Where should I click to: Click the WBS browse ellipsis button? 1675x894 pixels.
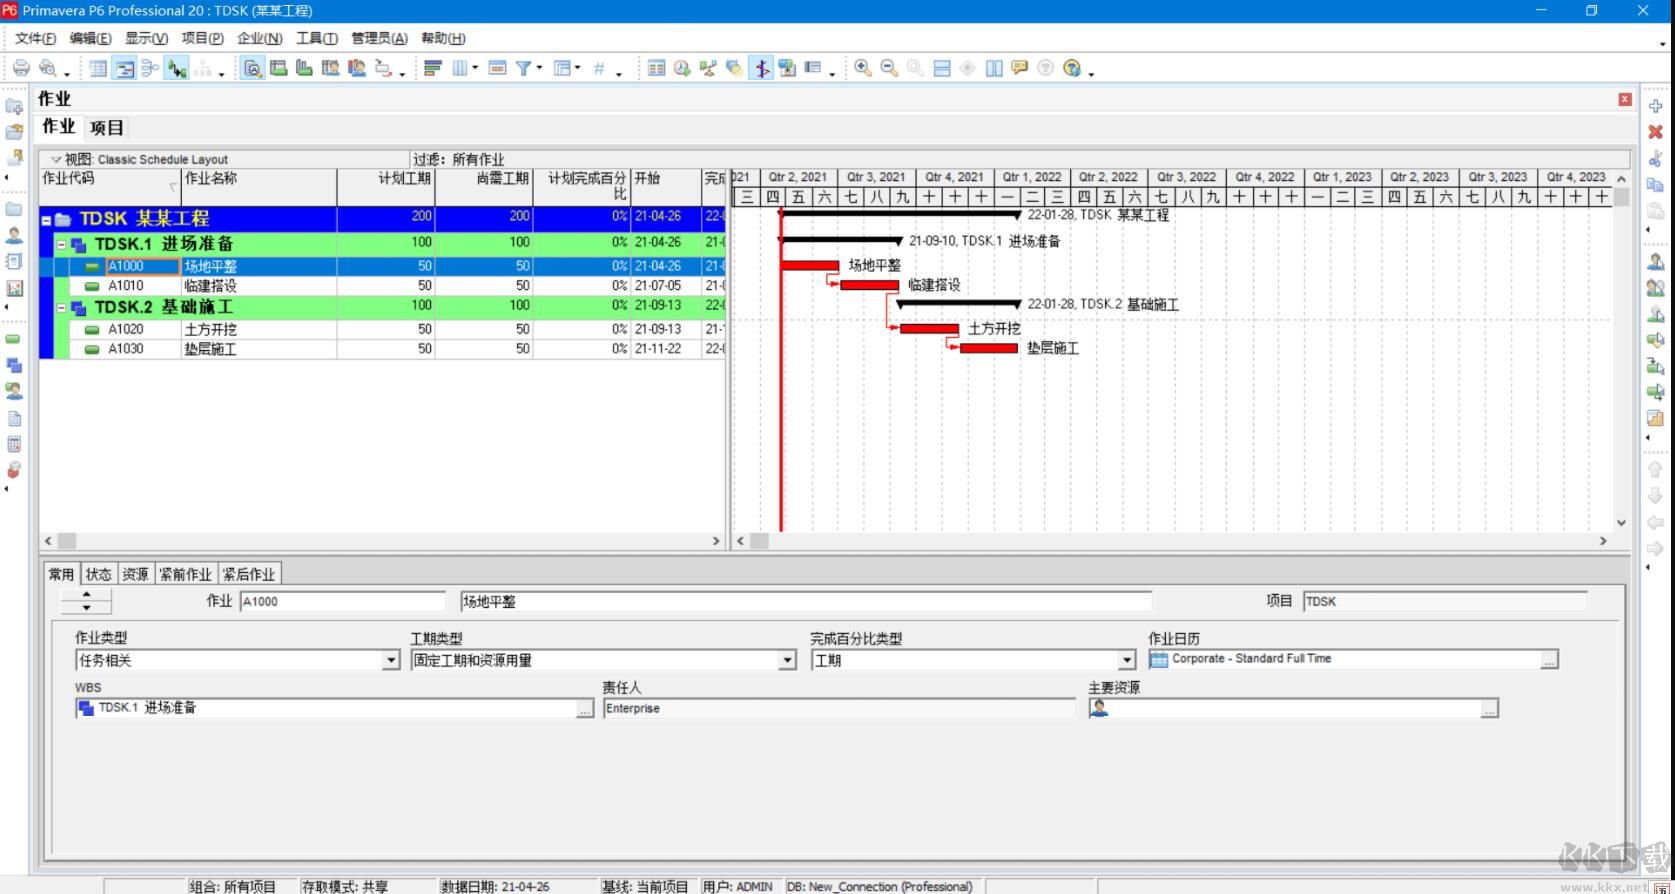click(585, 709)
